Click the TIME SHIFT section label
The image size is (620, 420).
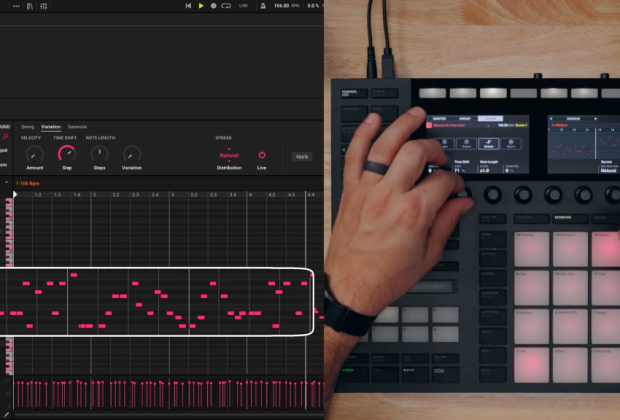[x=65, y=138]
